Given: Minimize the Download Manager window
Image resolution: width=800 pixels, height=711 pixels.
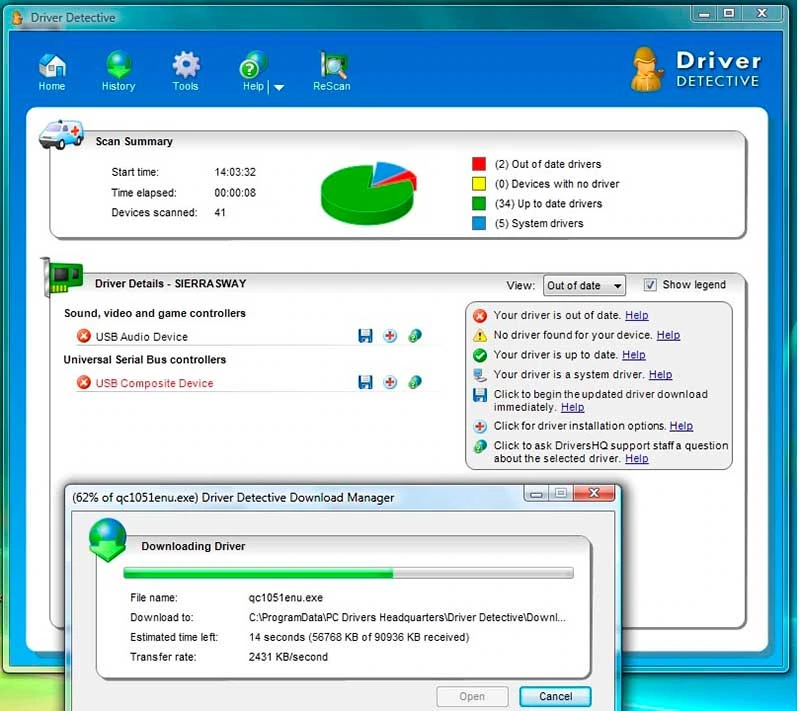Looking at the screenshot, I should coord(536,493).
